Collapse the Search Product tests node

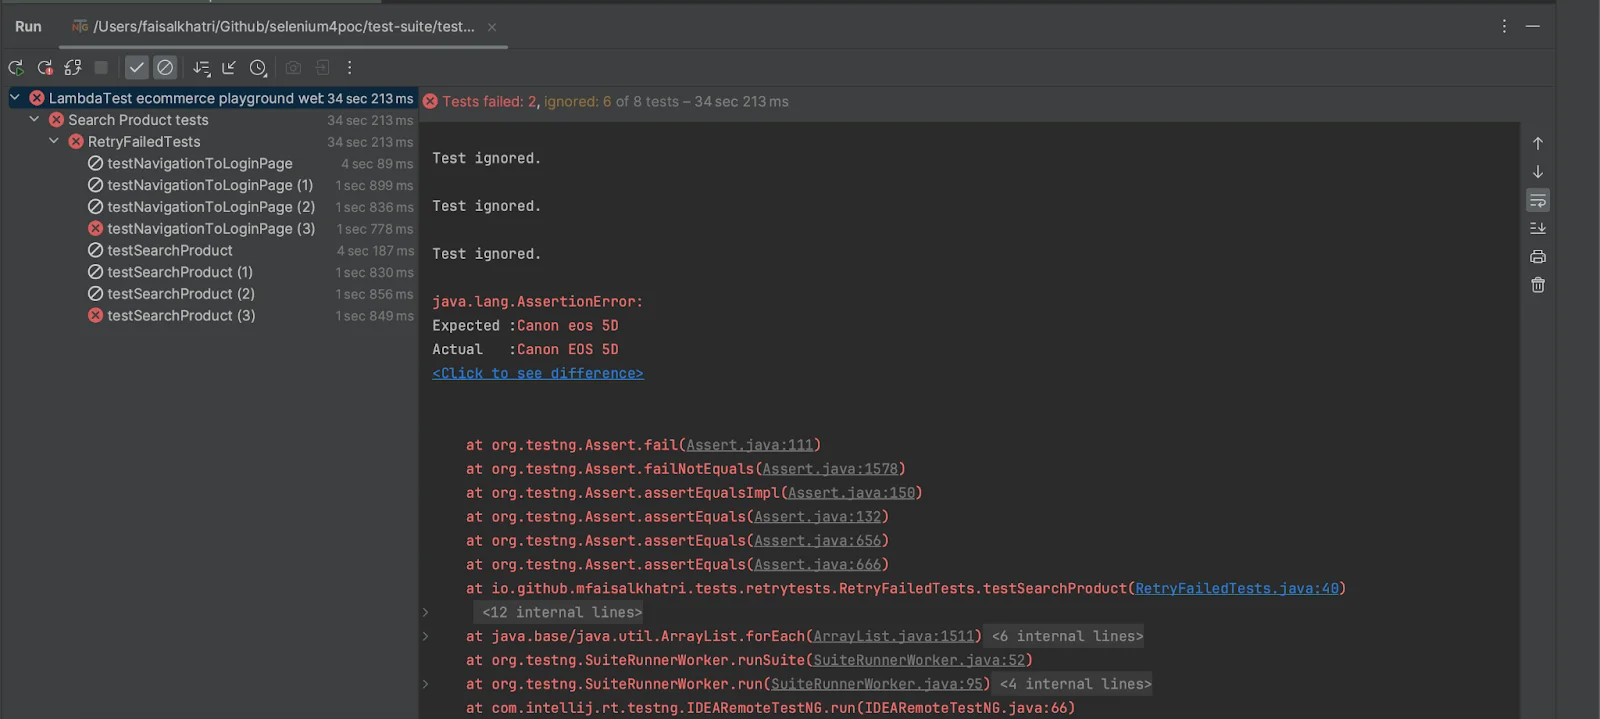[x=35, y=120]
